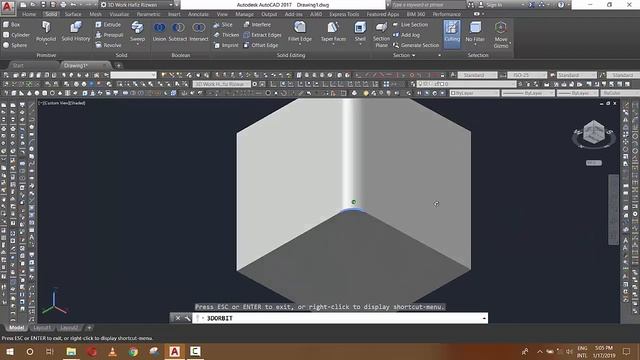
Task: Click the Add Jog tool
Action: (406, 35)
